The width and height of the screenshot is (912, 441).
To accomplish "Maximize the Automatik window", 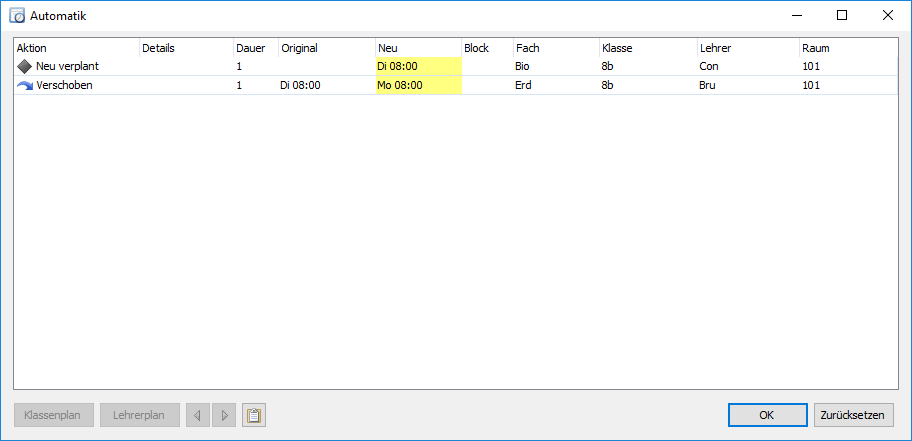I will [842, 16].
